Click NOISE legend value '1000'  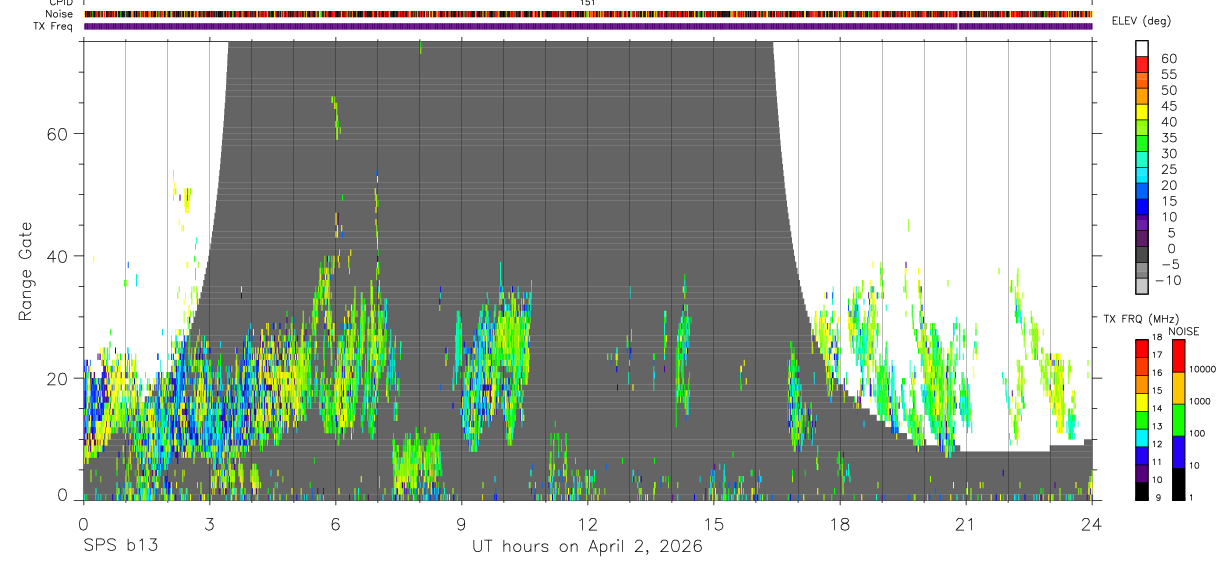[1199, 402]
